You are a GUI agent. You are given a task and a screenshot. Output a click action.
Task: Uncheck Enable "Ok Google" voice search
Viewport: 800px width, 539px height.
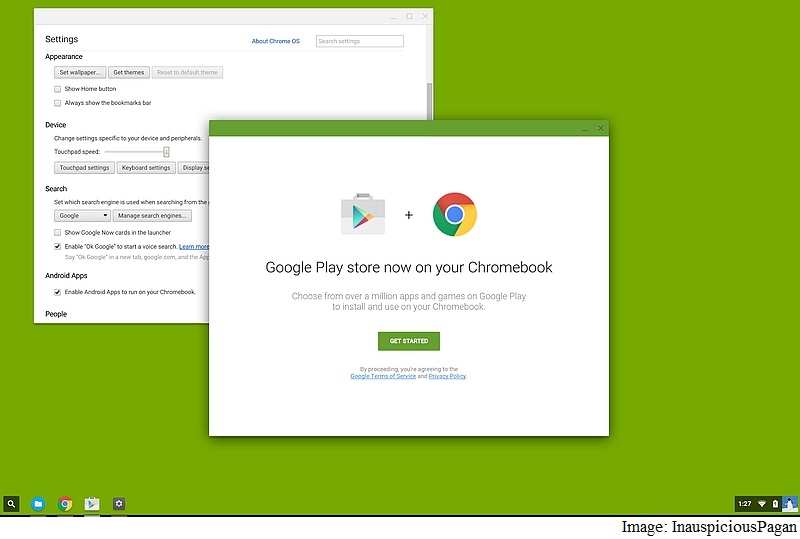tap(58, 247)
